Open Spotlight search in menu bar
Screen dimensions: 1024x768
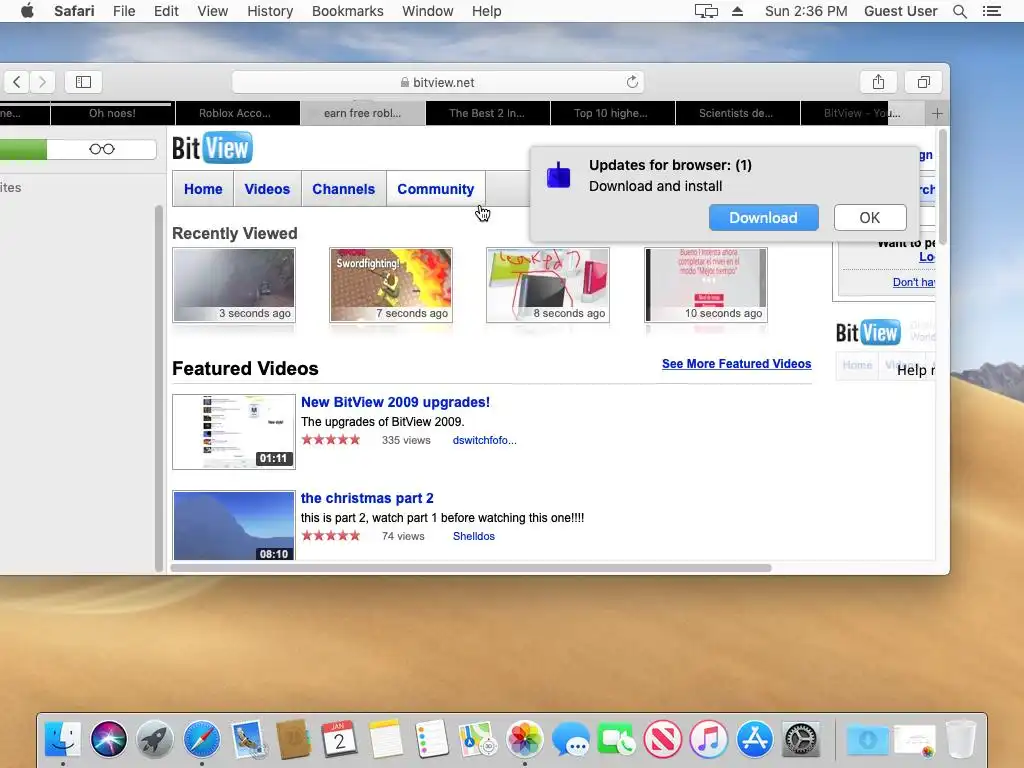pyautogui.click(x=959, y=11)
